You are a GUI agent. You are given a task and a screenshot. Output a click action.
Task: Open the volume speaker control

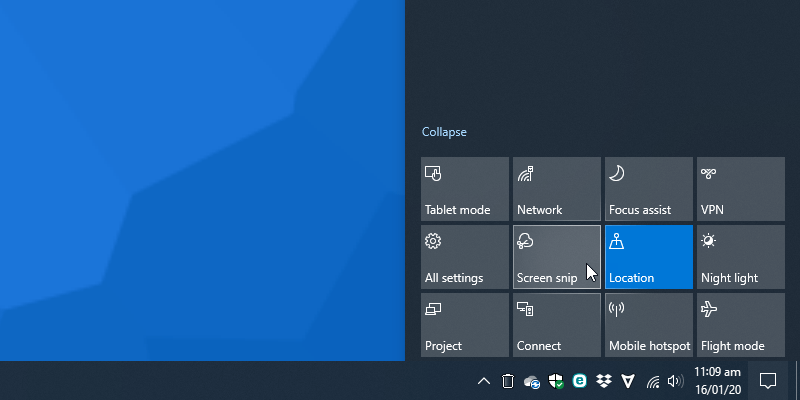675,381
